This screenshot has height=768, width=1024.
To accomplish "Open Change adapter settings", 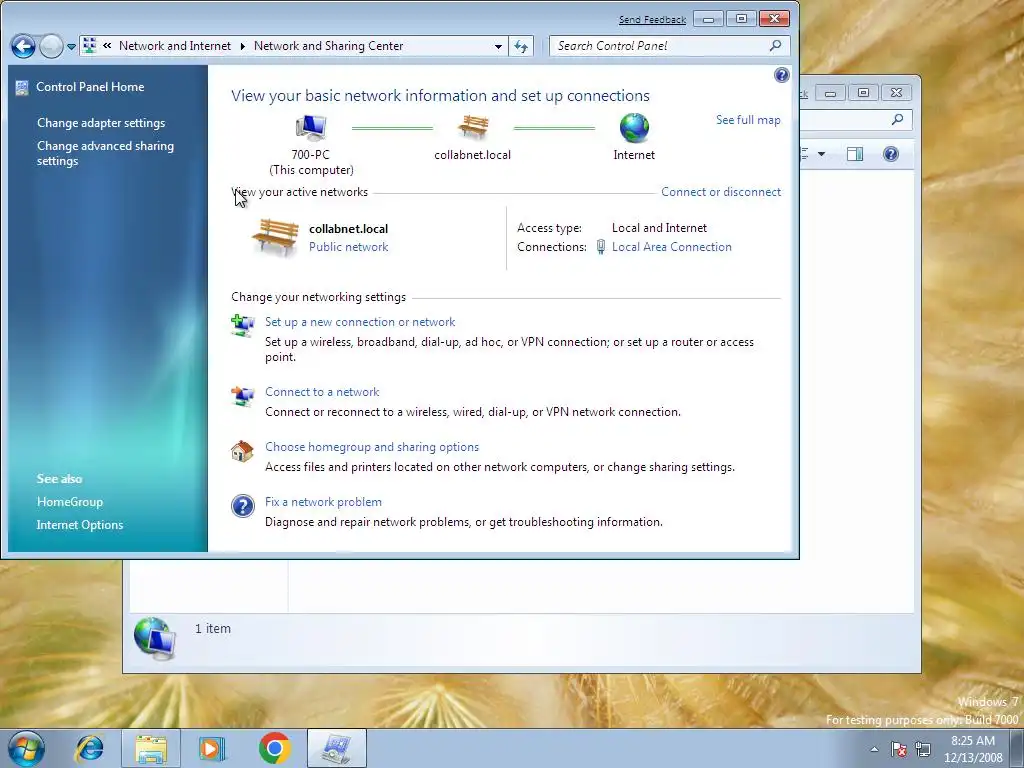I will [101, 123].
